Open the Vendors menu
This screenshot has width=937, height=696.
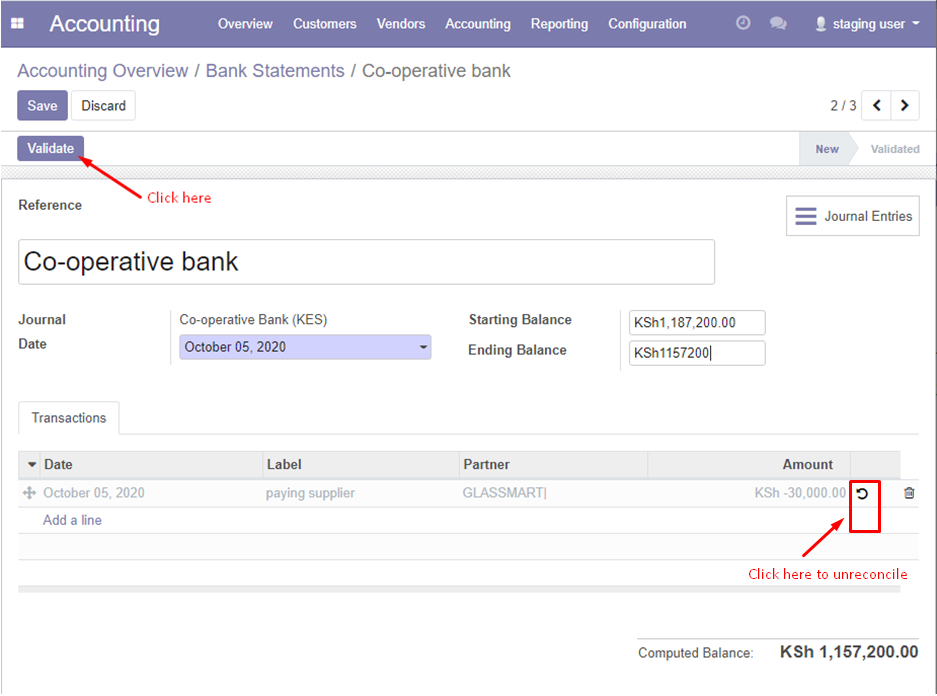pyautogui.click(x=400, y=24)
